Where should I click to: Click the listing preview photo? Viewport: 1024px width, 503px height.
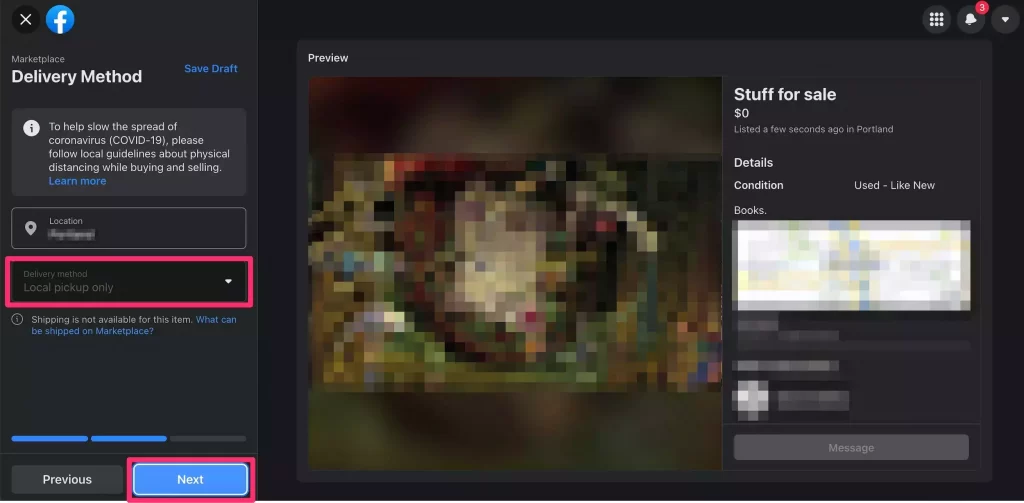coord(514,273)
